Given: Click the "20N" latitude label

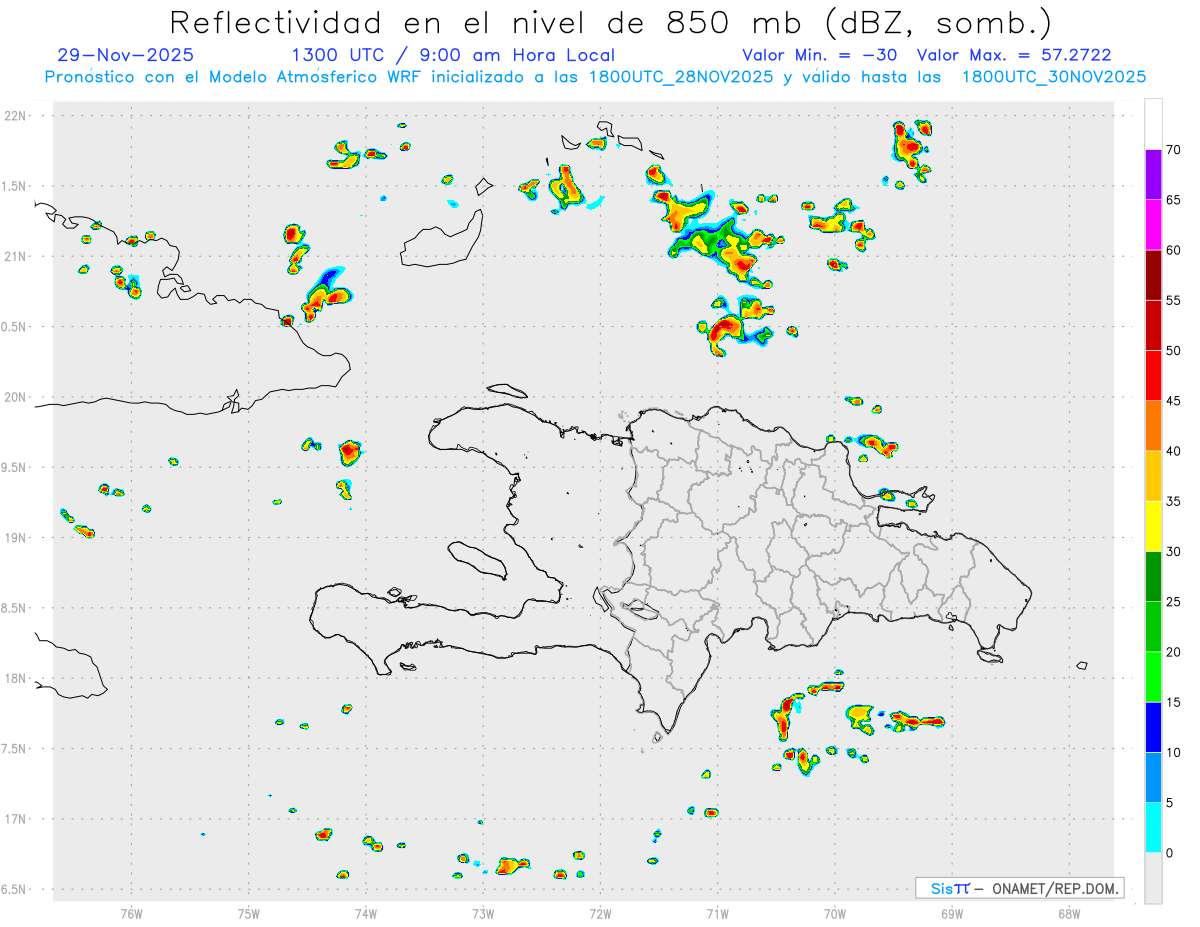Looking at the screenshot, I should click(x=15, y=397).
